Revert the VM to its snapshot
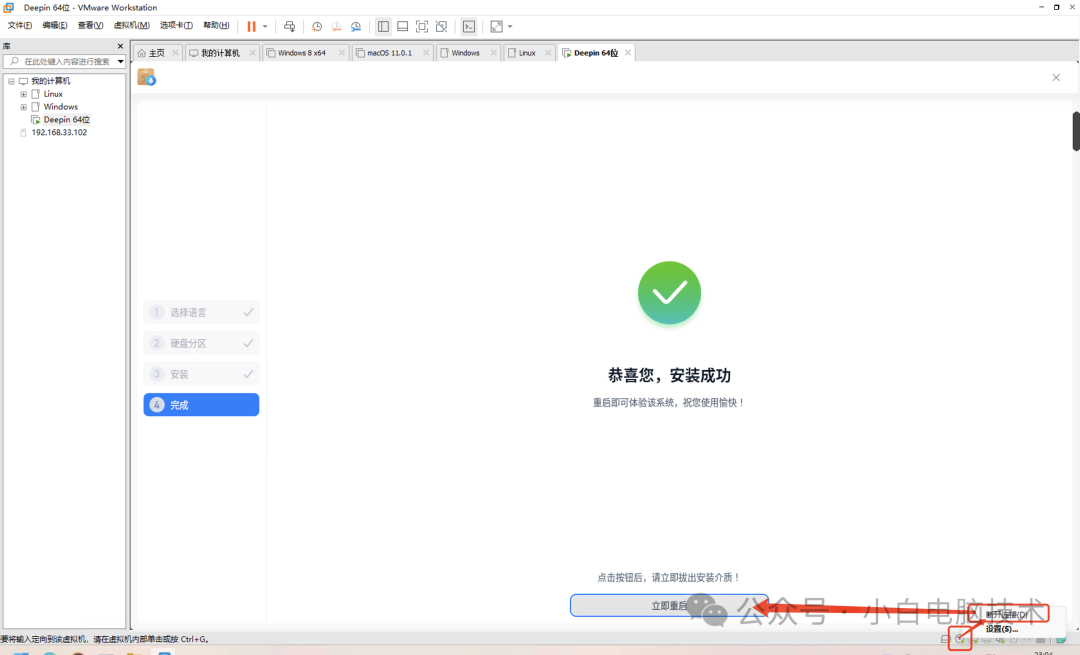This screenshot has height=655, width=1080. pos(336,26)
